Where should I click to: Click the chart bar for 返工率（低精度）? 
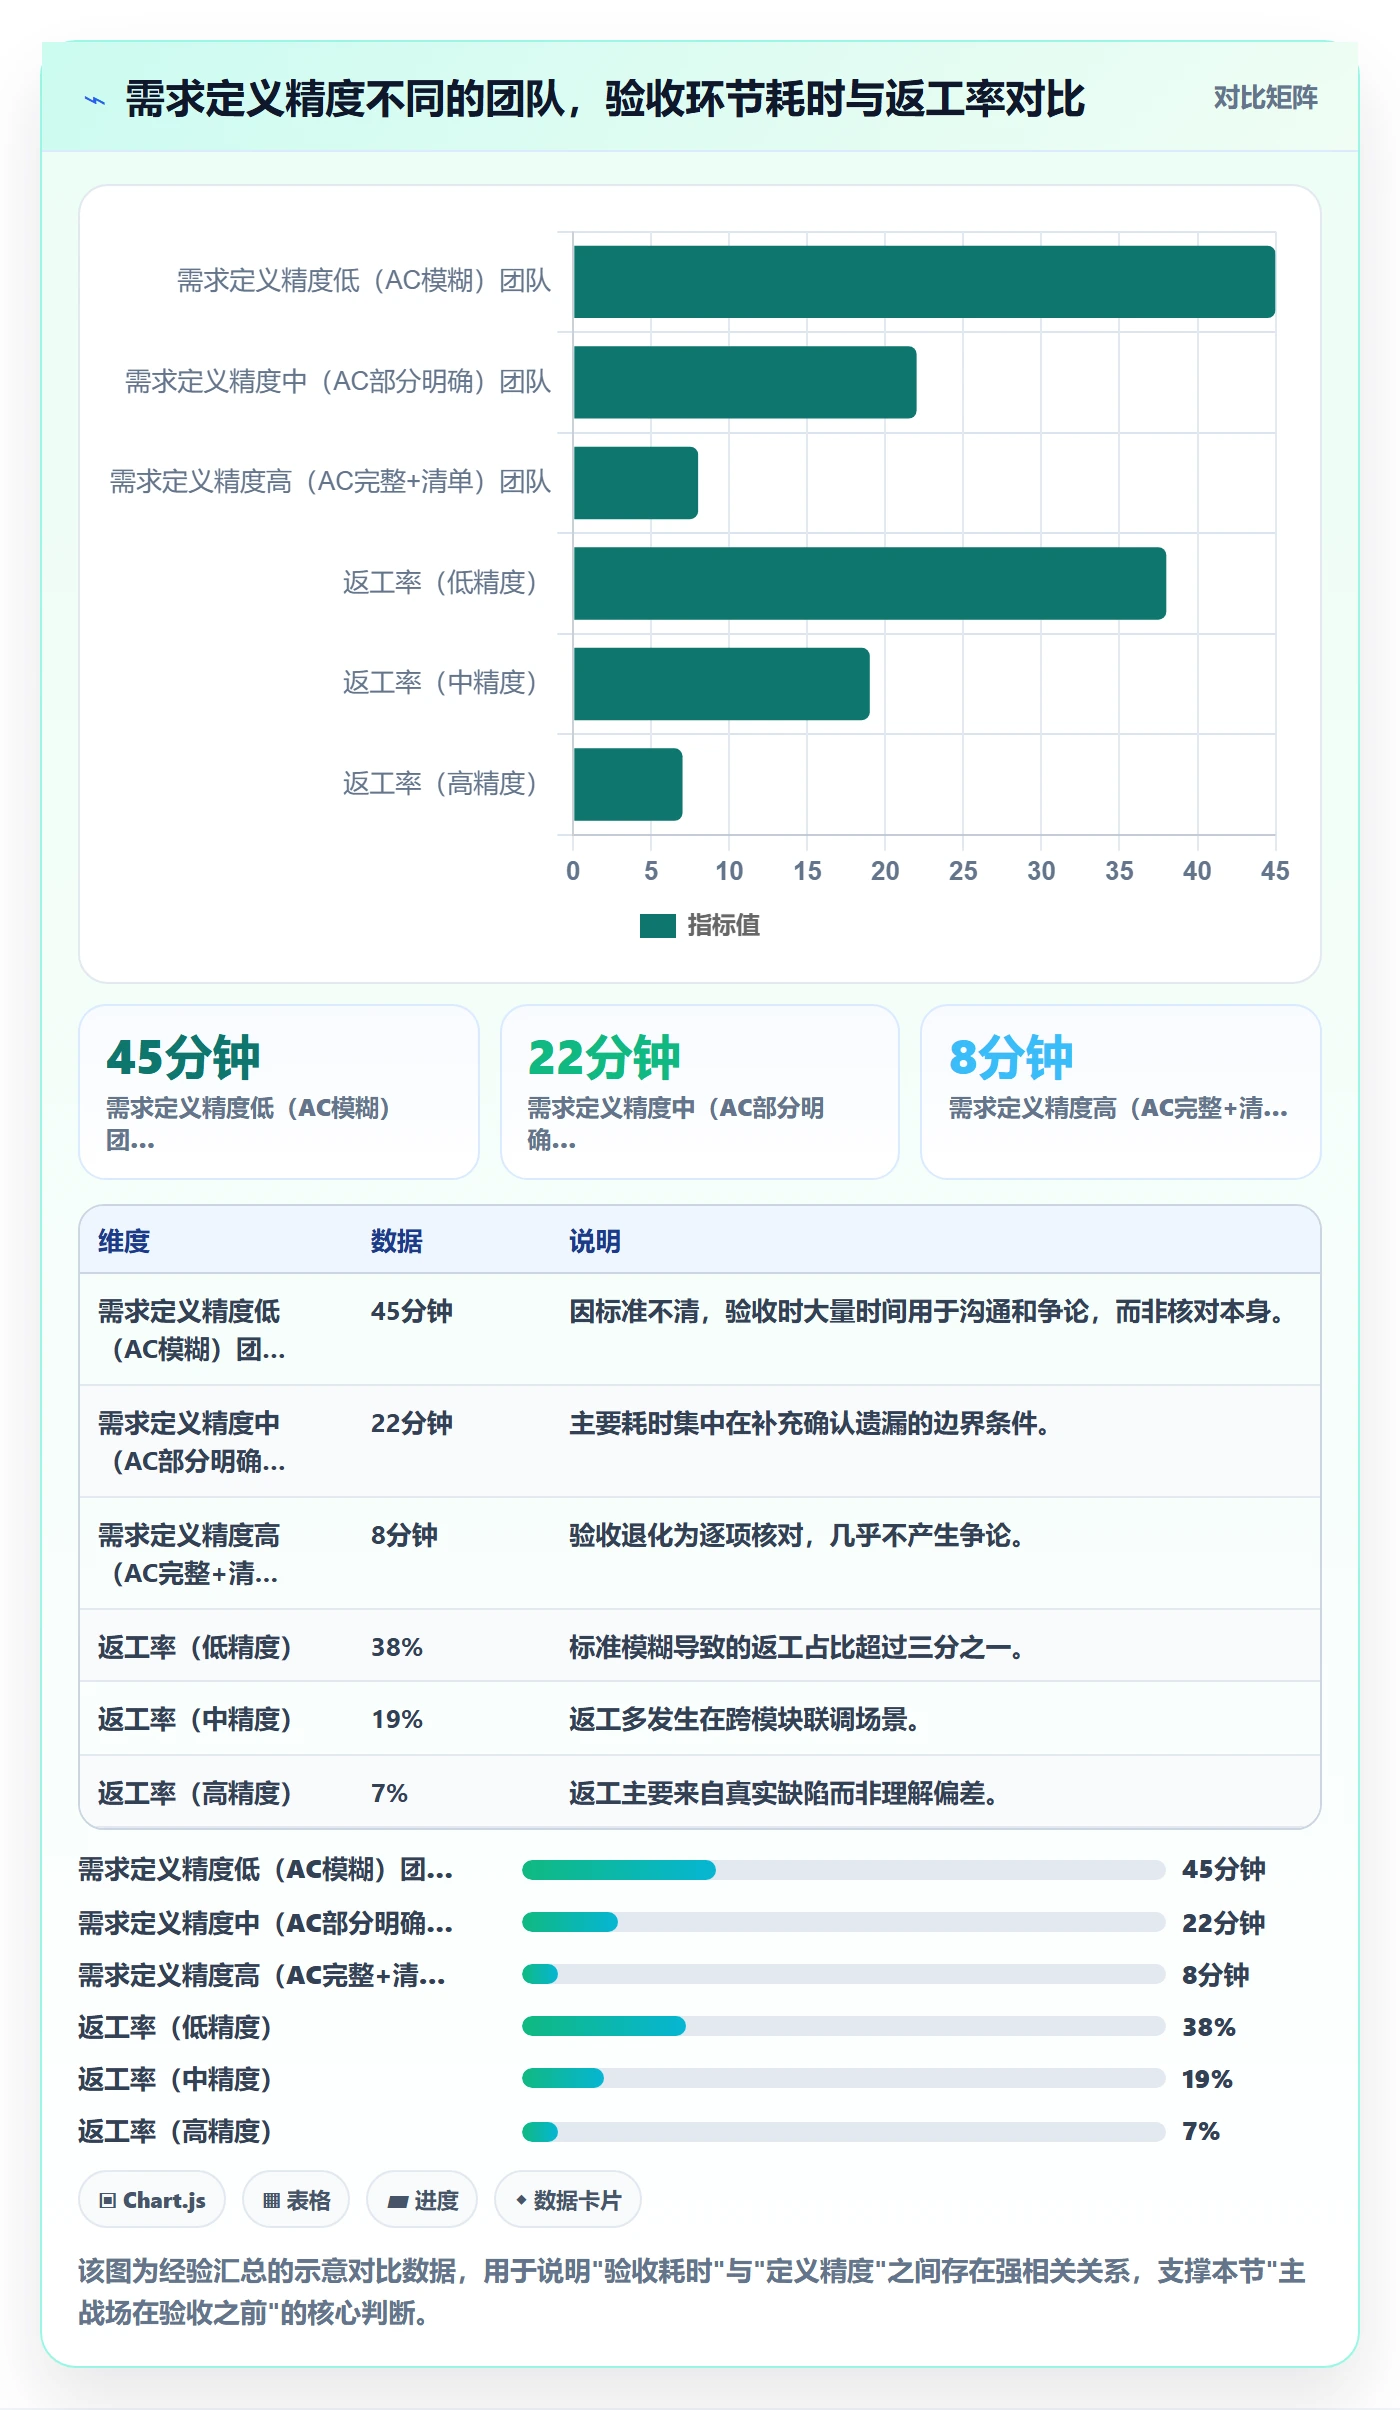[x=870, y=583]
